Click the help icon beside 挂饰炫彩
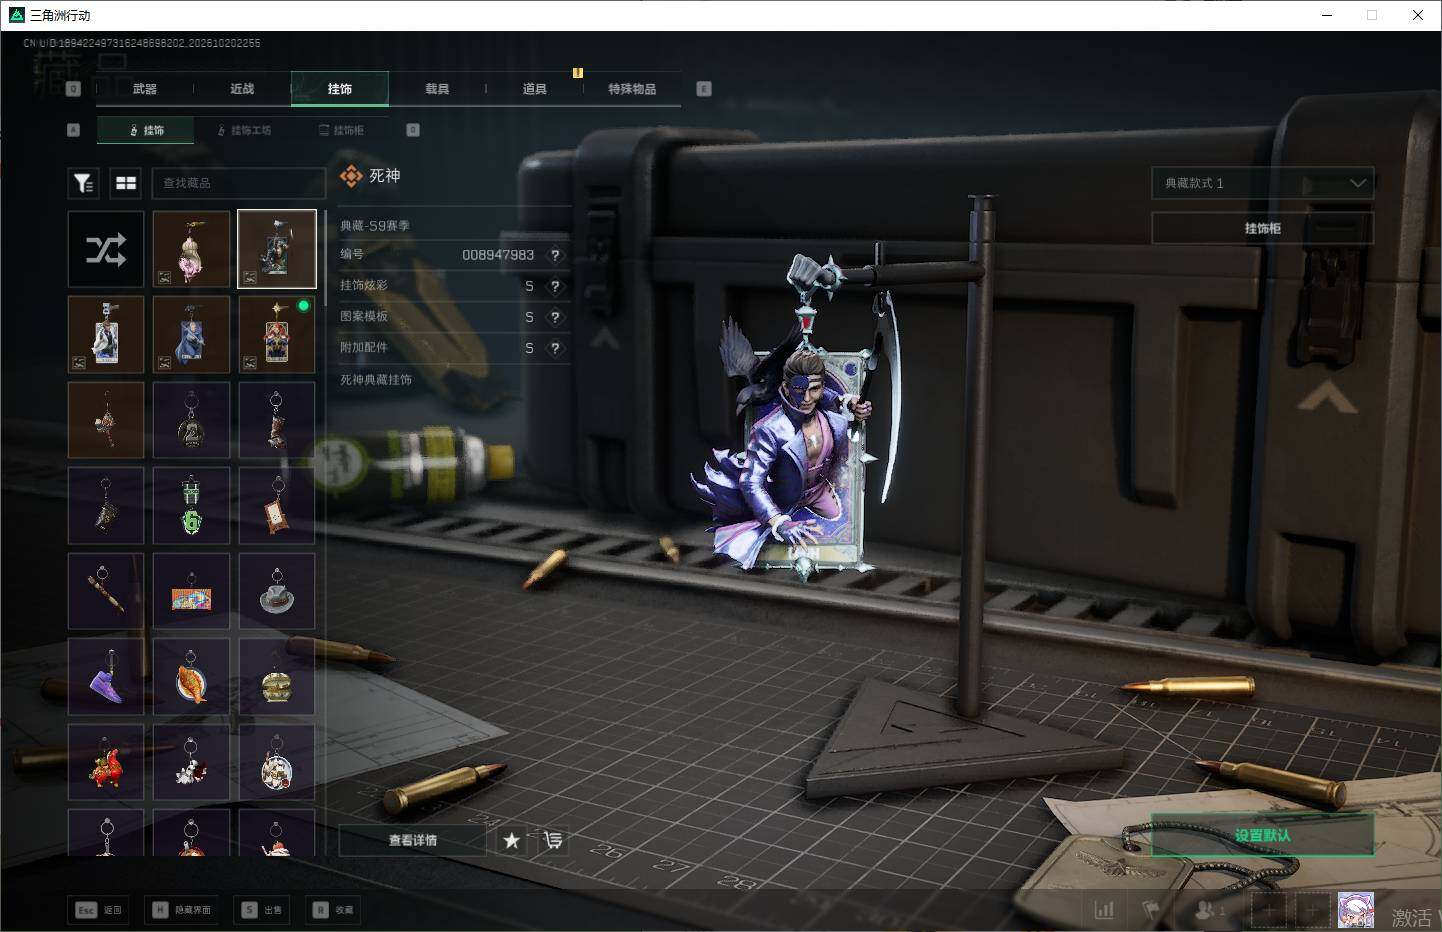Image resolution: width=1442 pixels, height=932 pixels. [x=555, y=286]
